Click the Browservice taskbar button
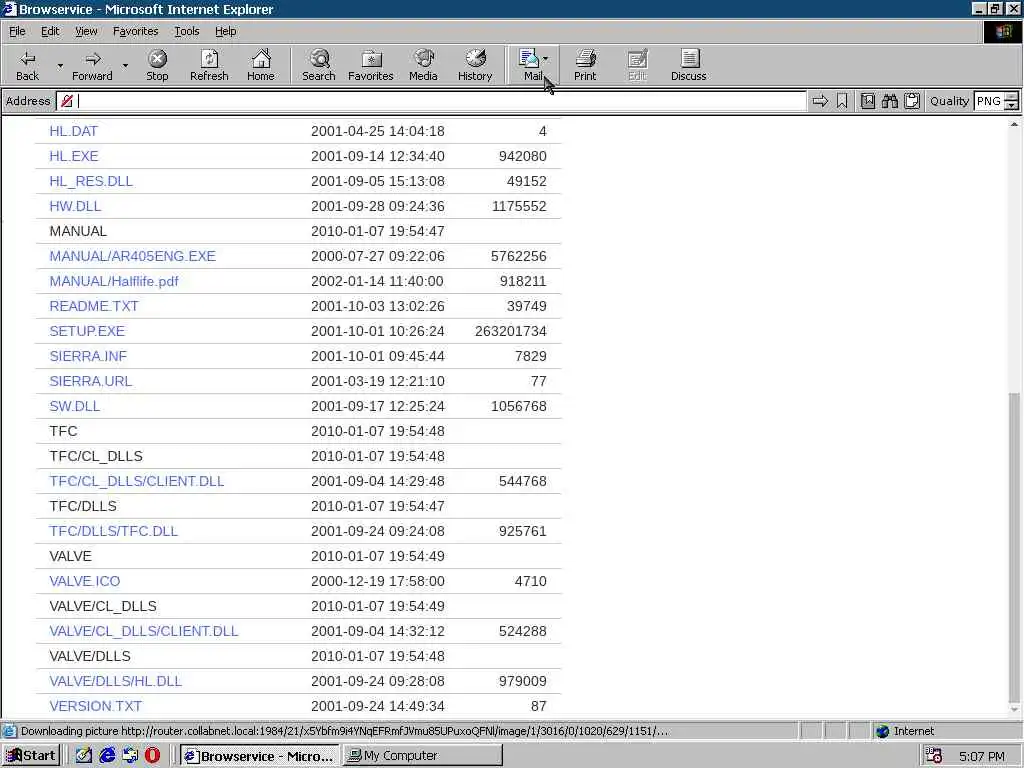Image resolution: width=1024 pixels, height=768 pixels. pyautogui.click(x=260, y=756)
